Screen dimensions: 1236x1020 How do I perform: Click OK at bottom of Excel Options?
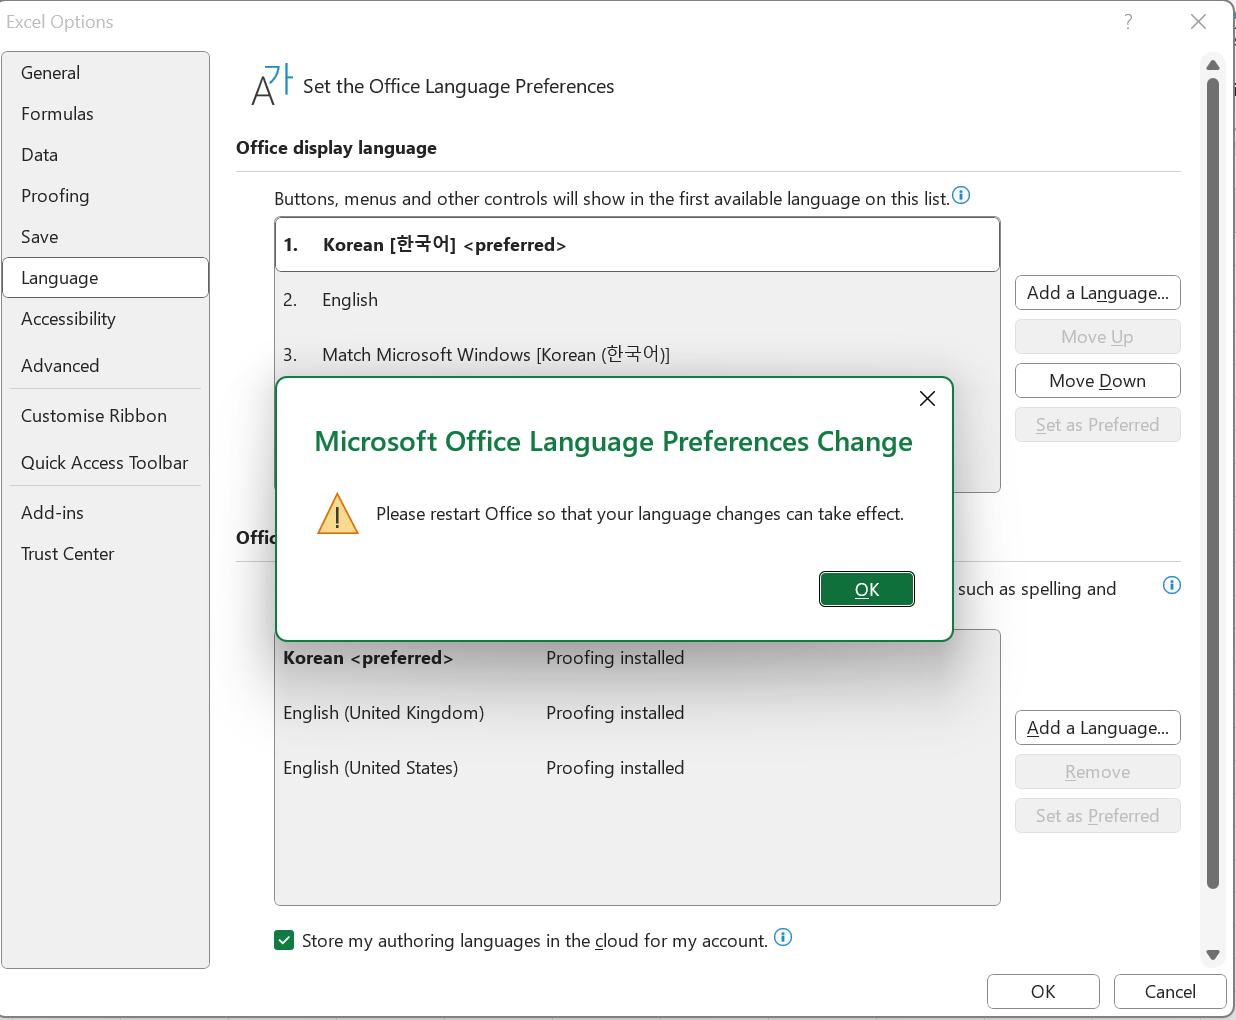click(1043, 992)
